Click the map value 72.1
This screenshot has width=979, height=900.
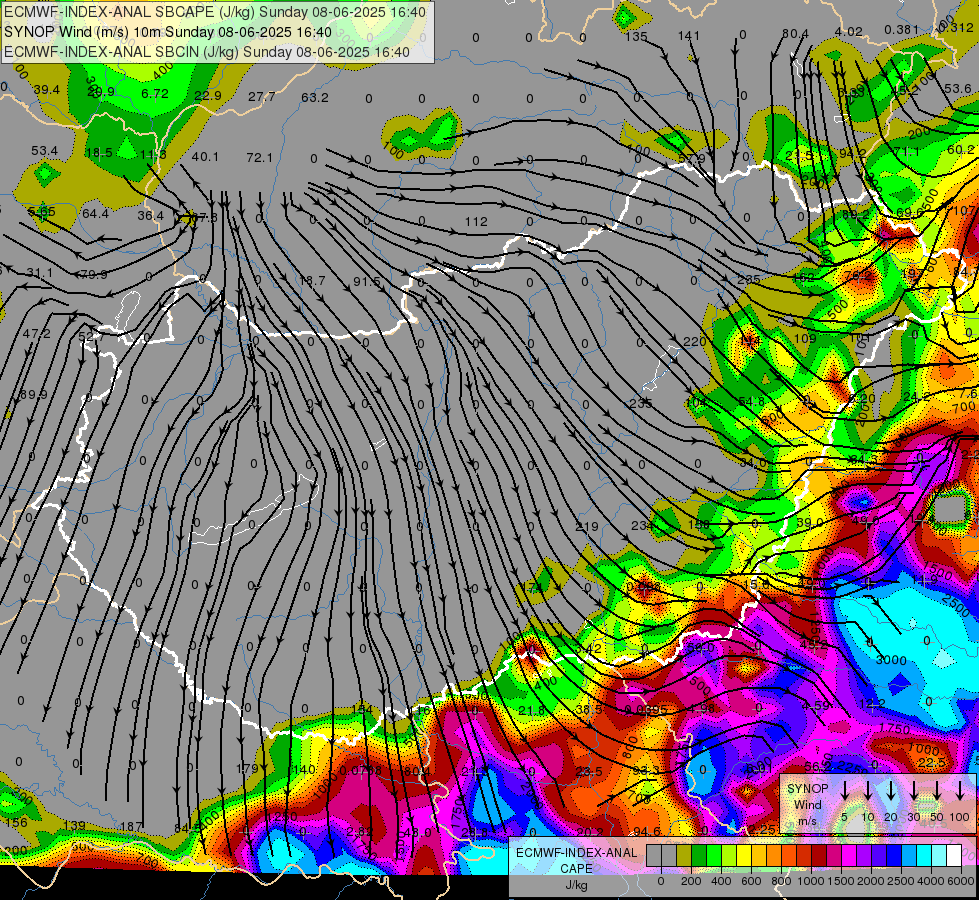click(259, 157)
